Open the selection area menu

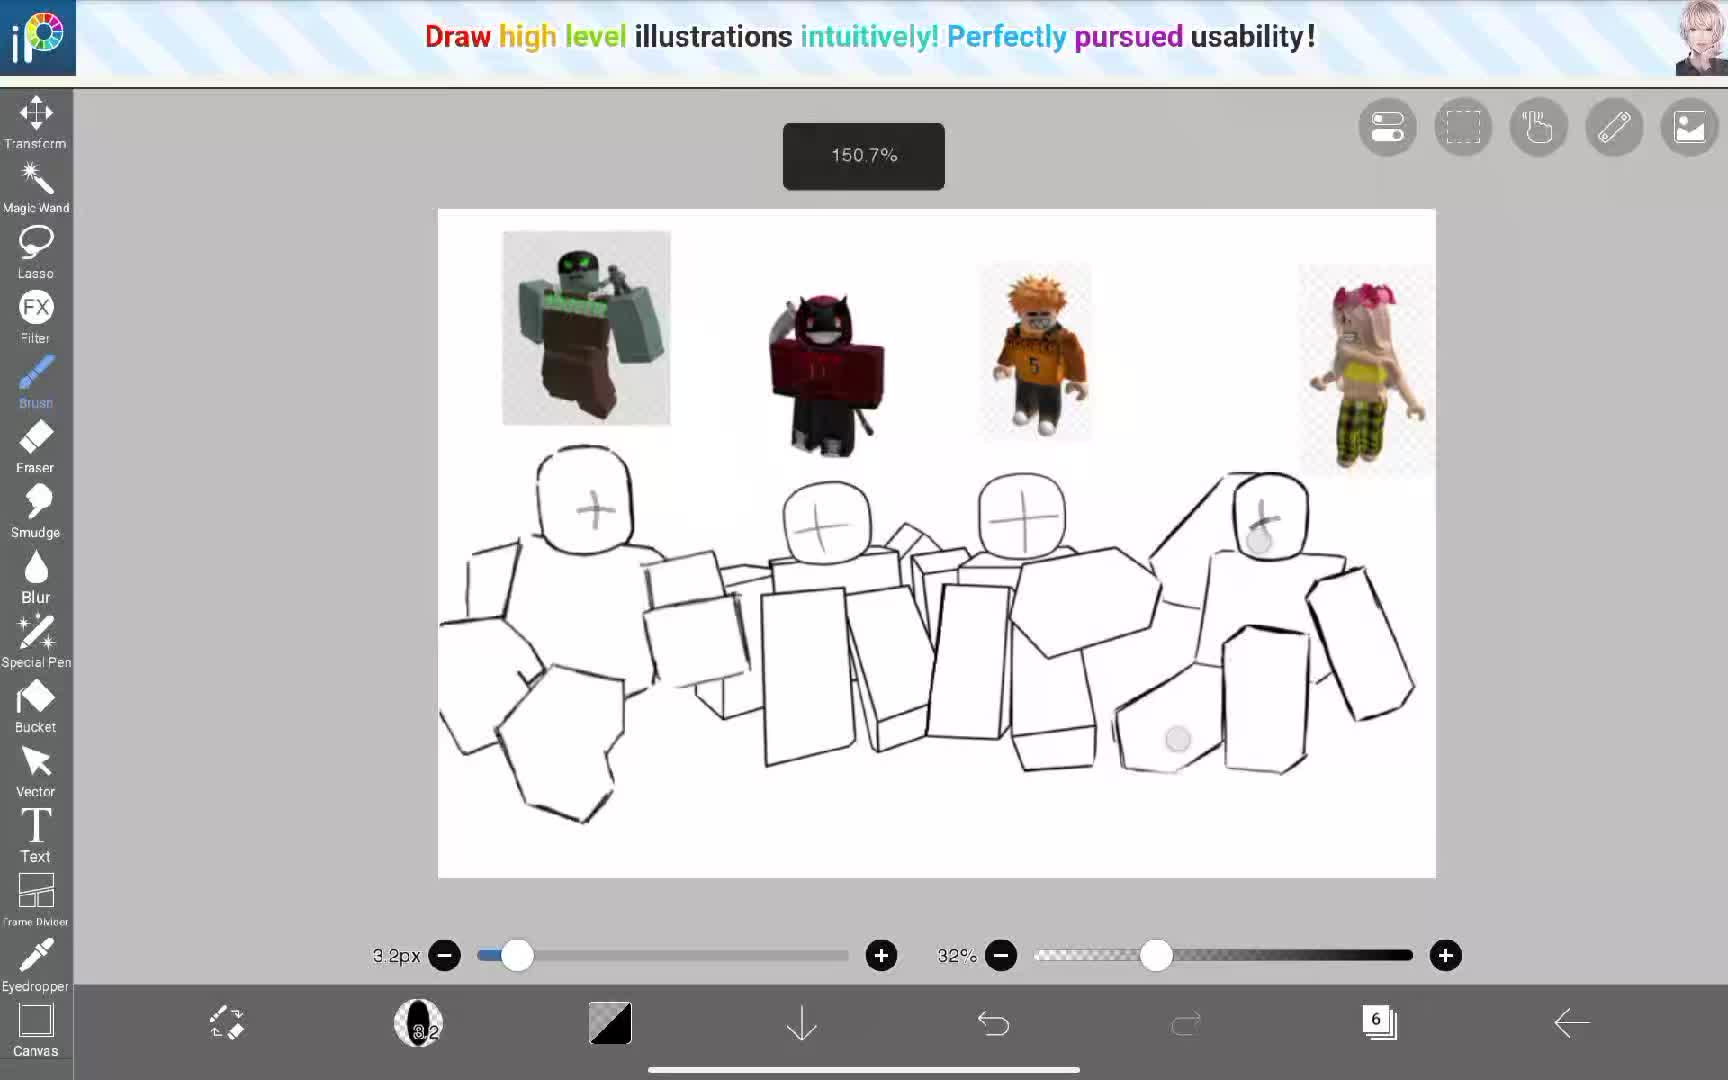[1463, 127]
